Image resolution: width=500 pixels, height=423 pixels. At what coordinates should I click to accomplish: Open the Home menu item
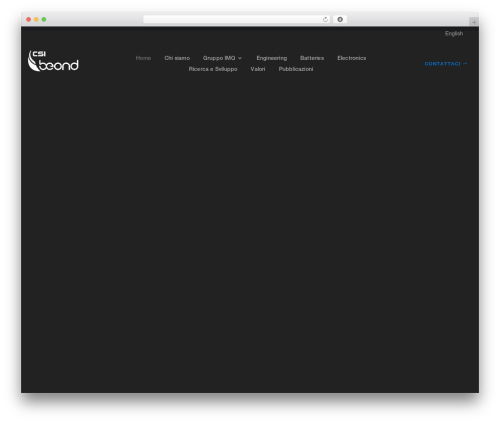pyautogui.click(x=143, y=58)
